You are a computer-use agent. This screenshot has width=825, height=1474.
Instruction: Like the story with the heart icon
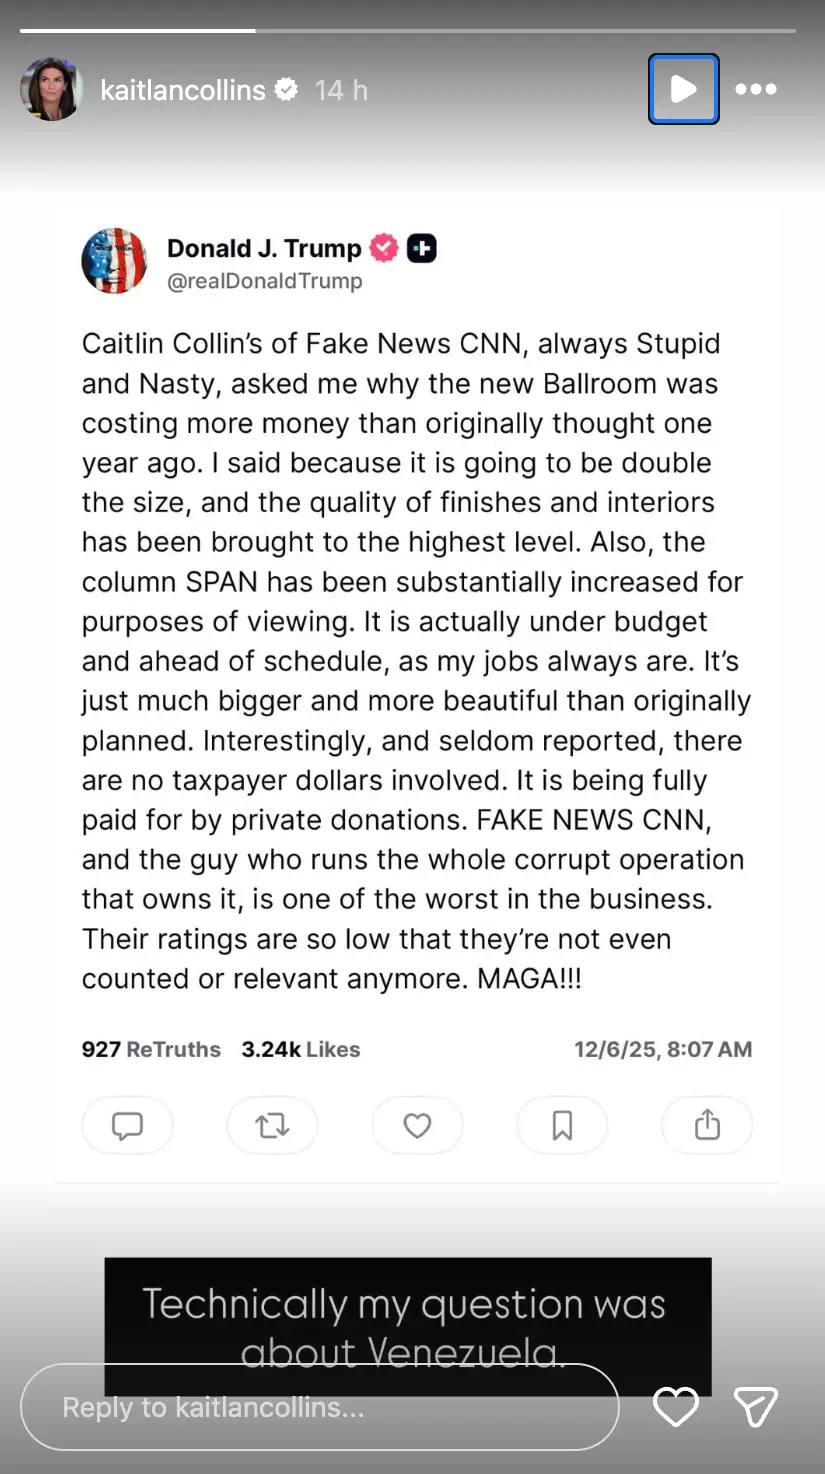pos(676,1406)
